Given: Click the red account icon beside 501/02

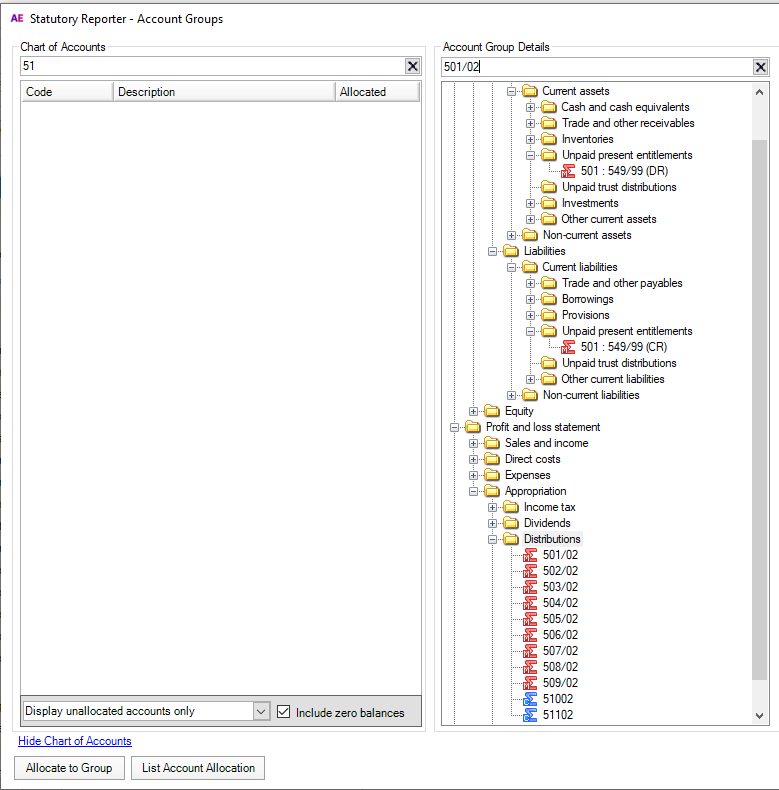Looking at the screenshot, I should (x=530, y=555).
